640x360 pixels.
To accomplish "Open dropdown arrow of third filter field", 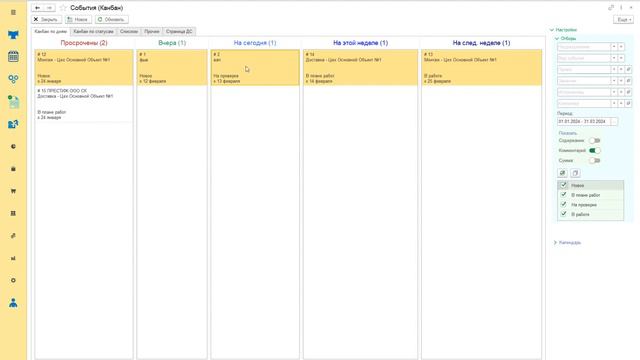I will (x=613, y=69).
